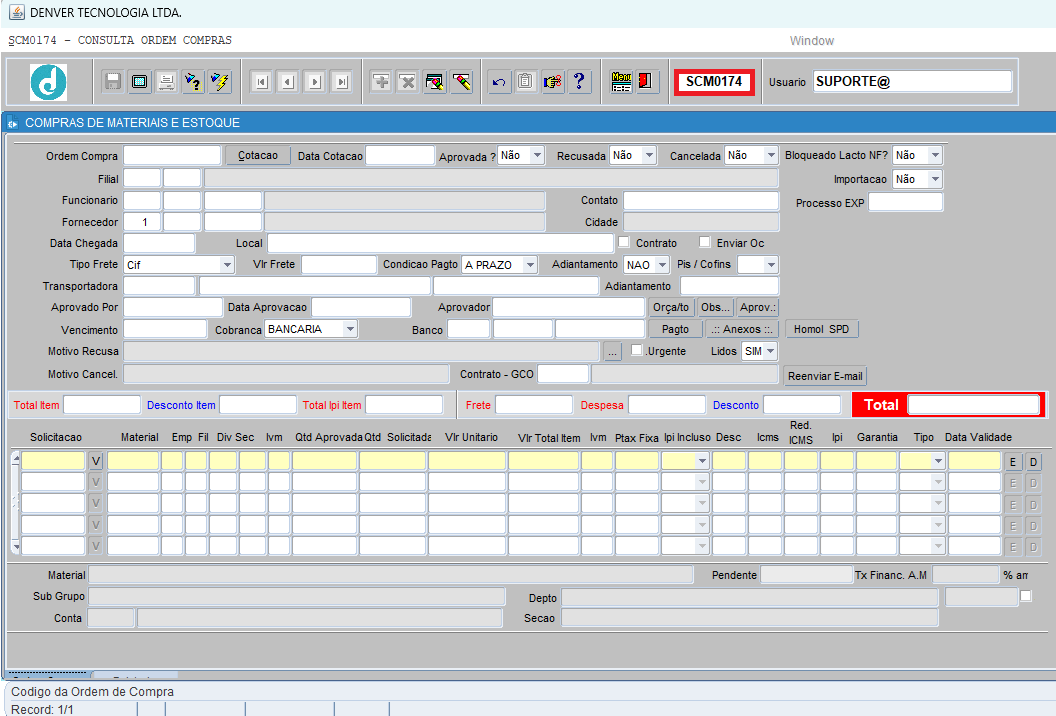Check the Urgente checkbox
Viewport: 1056px width, 716px height.
[636, 350]
